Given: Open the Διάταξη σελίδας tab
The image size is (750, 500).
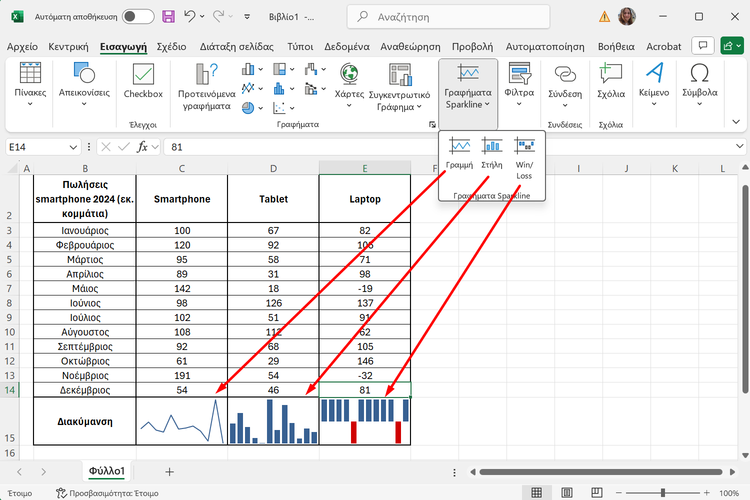Looking at the screenshot, I should click(237, 46).
